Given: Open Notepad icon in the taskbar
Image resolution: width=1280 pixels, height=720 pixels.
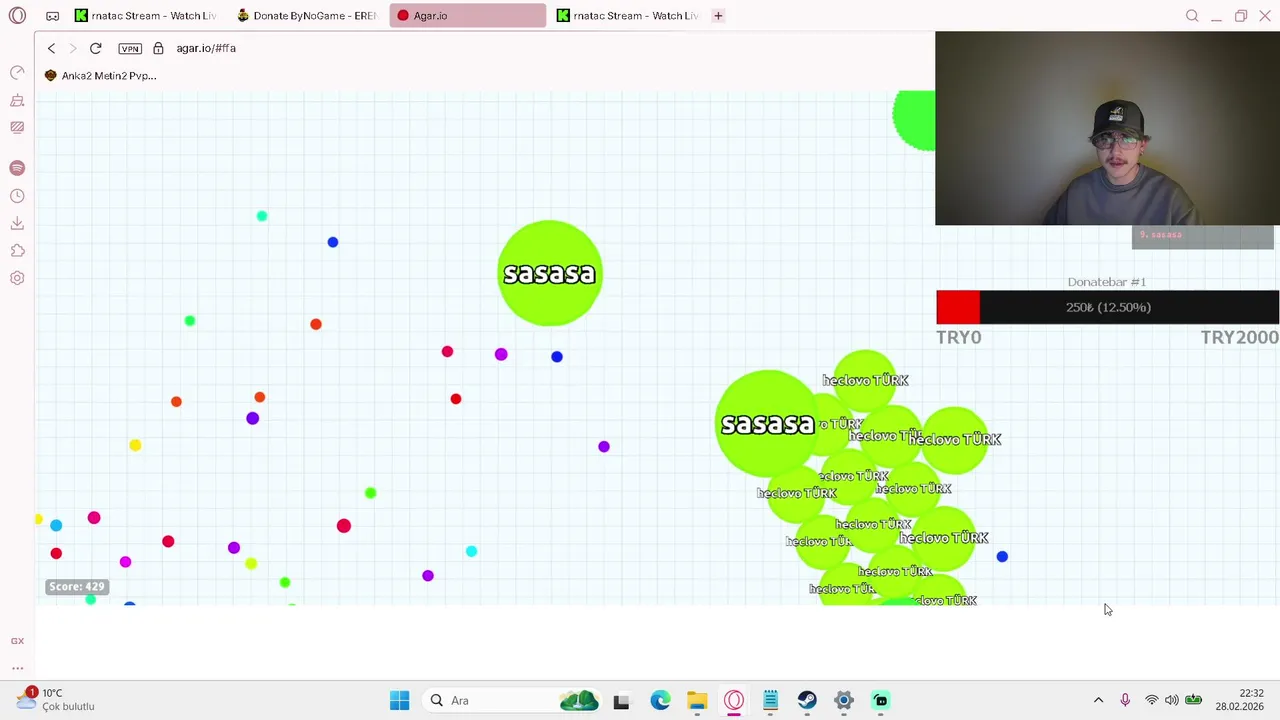Looking at the screenshot, I should click(771, 700).
